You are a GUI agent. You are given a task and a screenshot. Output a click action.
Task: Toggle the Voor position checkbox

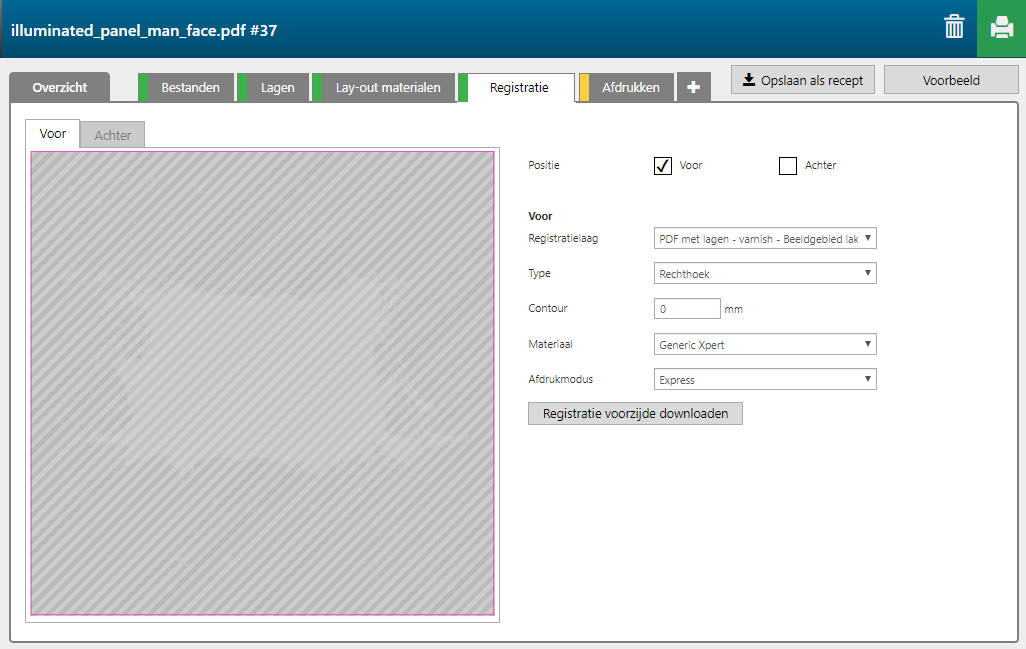663,166
